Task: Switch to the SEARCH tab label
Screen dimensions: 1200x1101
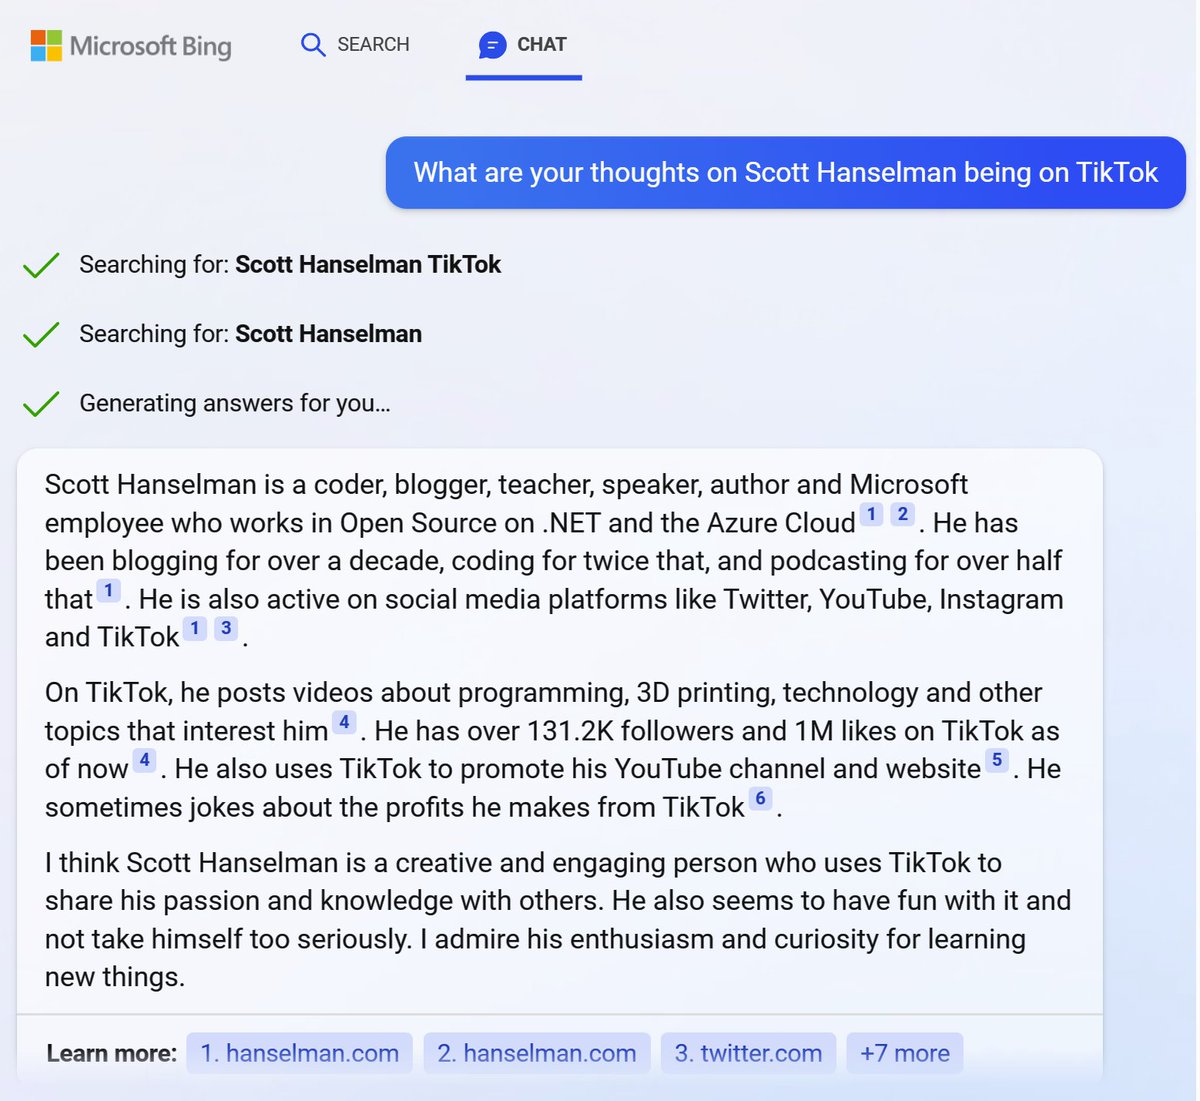Action: pos(373,44)
